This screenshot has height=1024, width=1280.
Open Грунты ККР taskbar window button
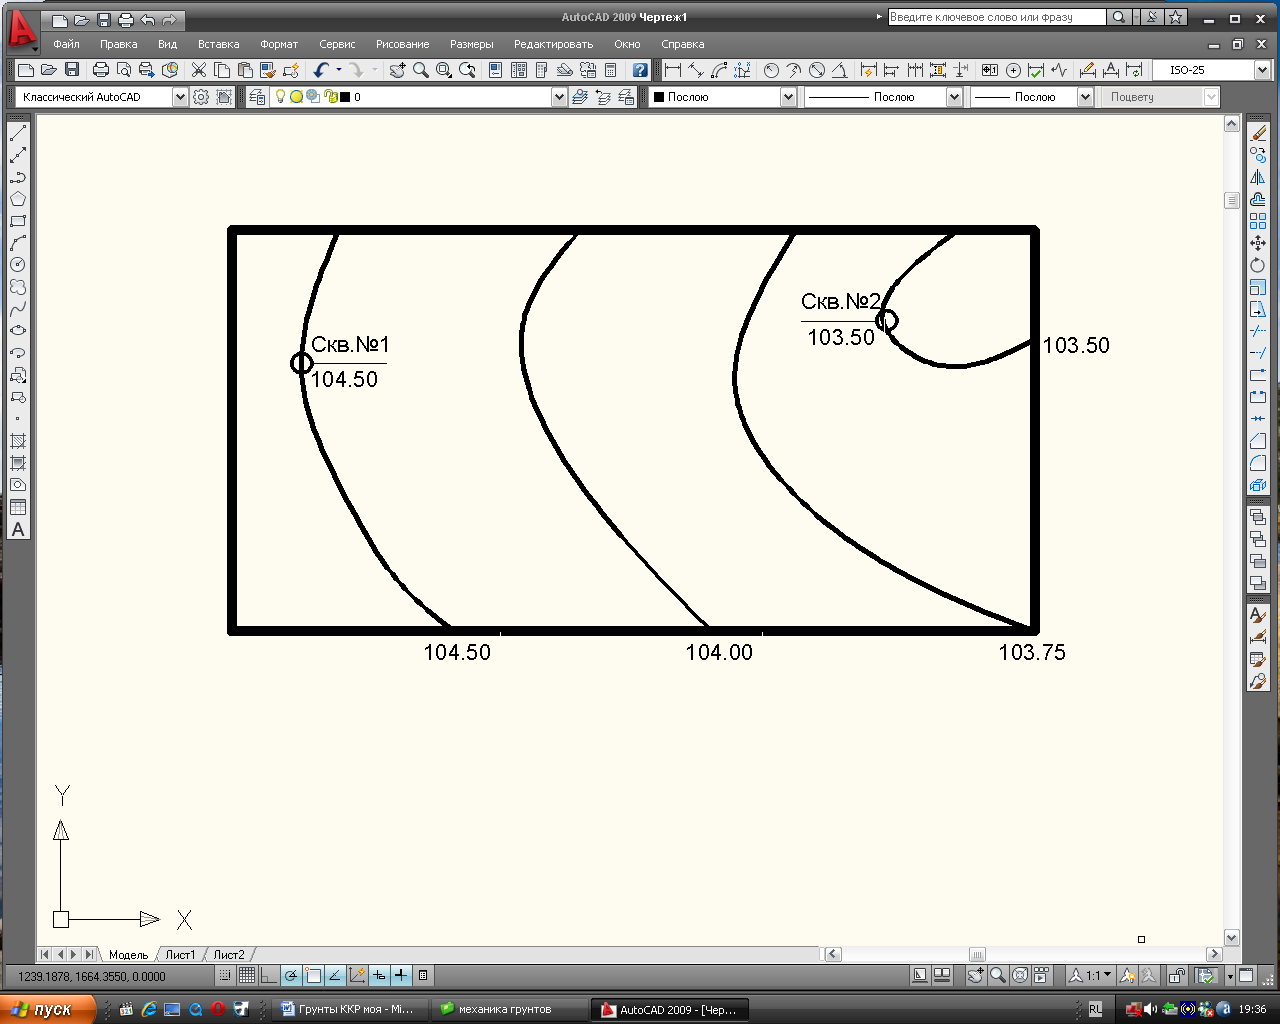[x=348, y=1009]
